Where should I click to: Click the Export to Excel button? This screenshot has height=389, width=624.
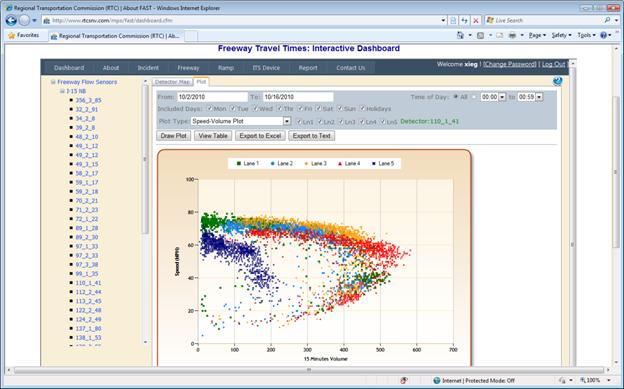pyautogui.click(x=260, y=136)
